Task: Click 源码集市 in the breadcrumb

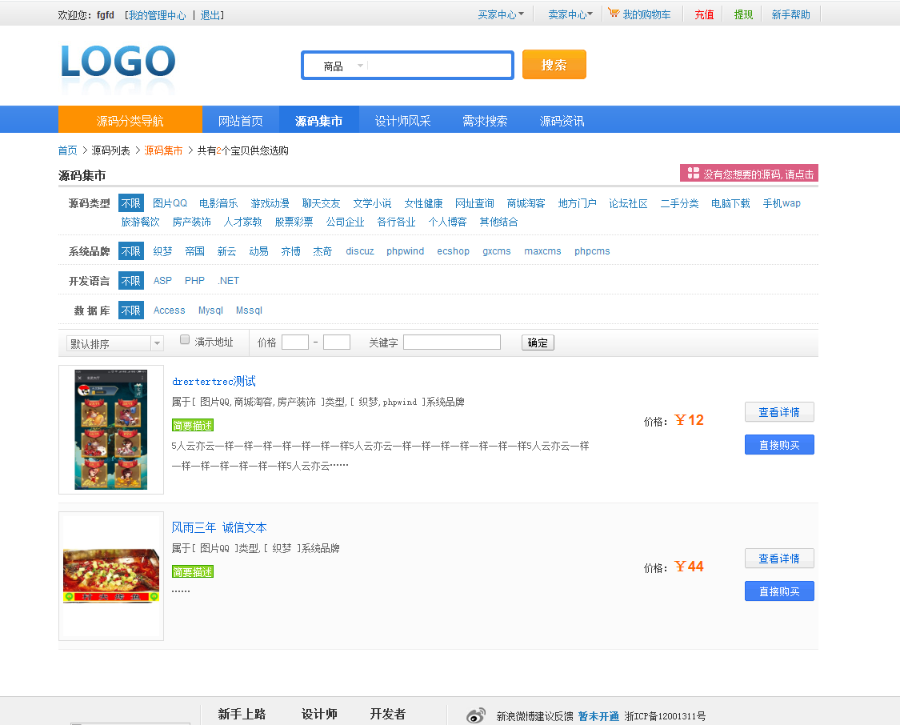Action: click(x=164, y=150)
